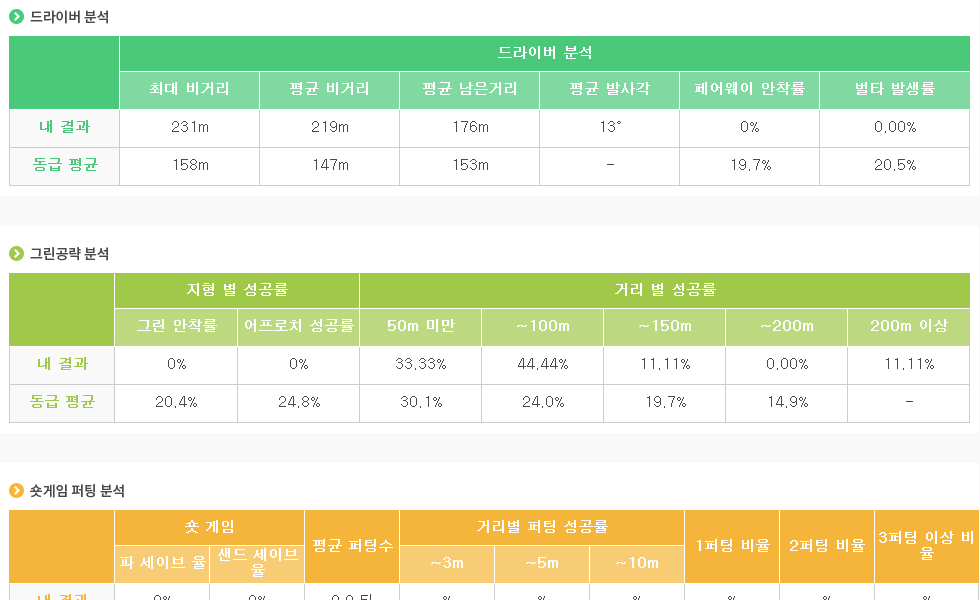Click the arrow icon next to 그린공략 분석

(x=16, y=254)
